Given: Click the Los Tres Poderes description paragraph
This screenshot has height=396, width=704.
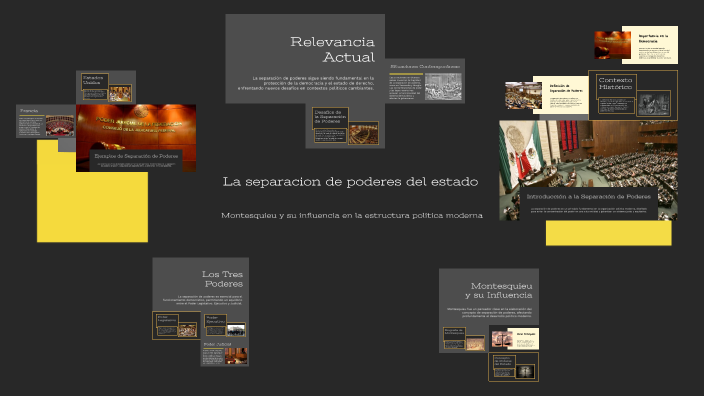Looking at the screenshot, I should 203,300.
